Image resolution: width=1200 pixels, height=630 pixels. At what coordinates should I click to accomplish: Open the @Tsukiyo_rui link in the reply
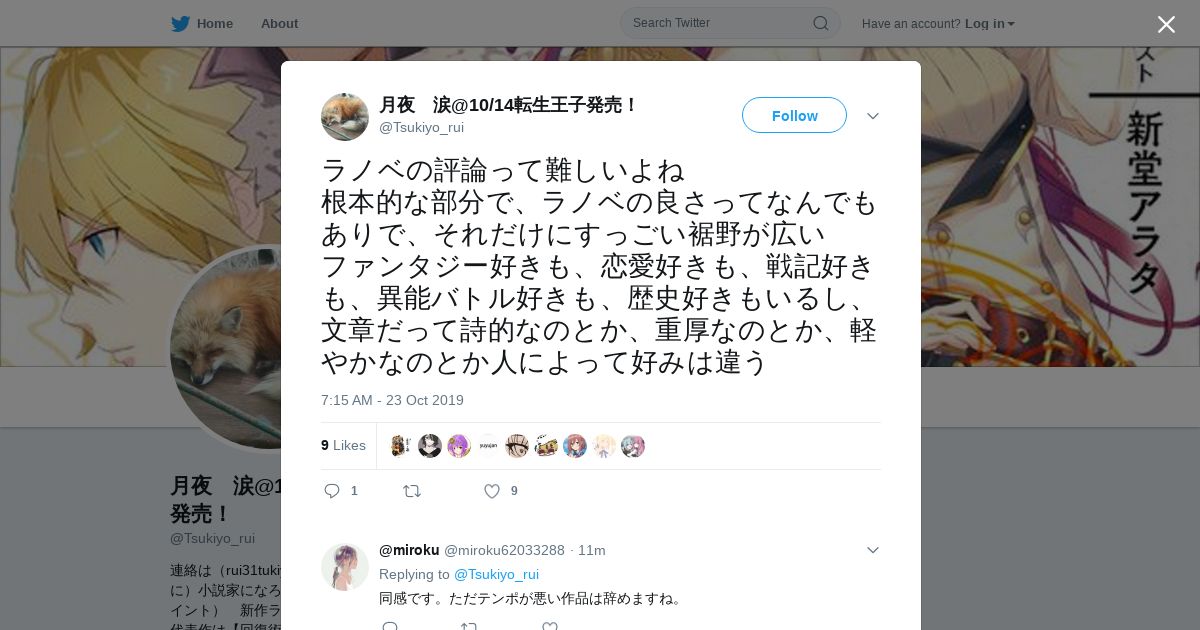(x=496, y=574)
